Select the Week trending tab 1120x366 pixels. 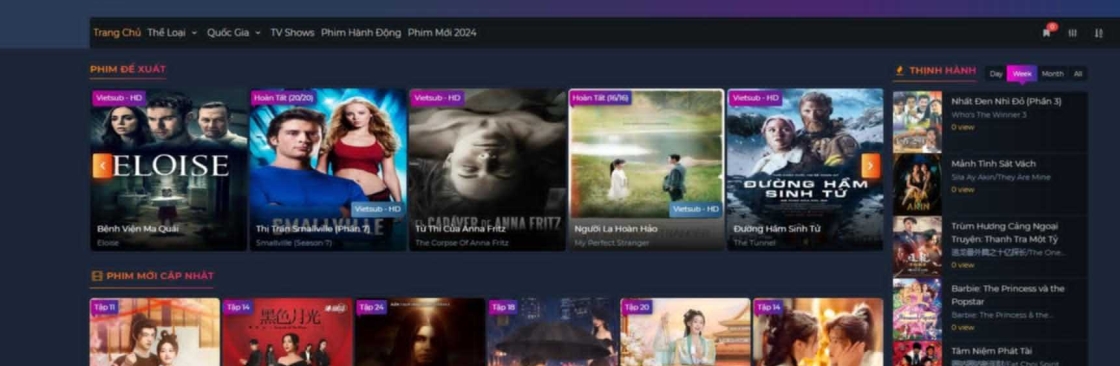click(x=1022, y=74)
